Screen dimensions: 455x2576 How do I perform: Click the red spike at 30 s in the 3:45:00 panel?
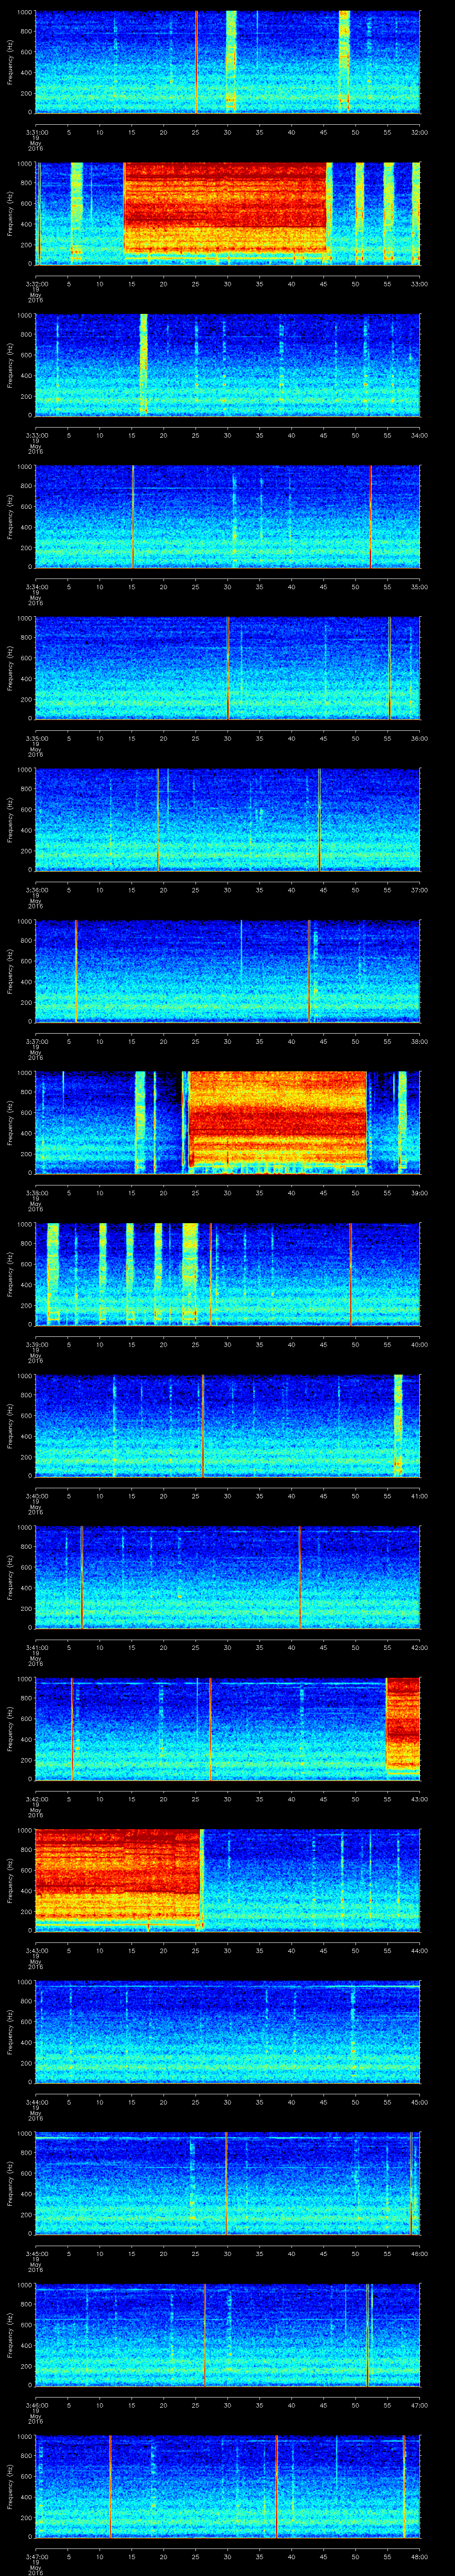coord(227,2184)
